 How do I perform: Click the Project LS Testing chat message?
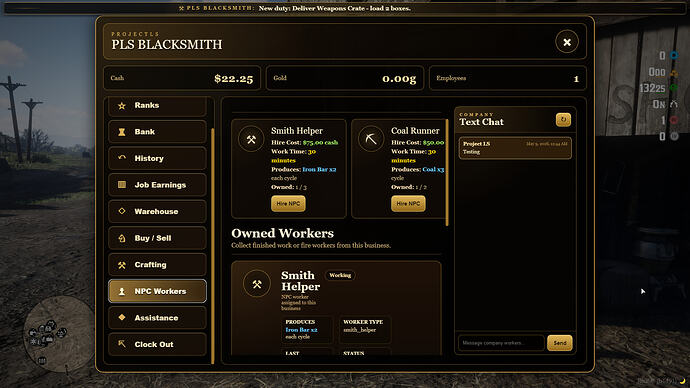515,148
